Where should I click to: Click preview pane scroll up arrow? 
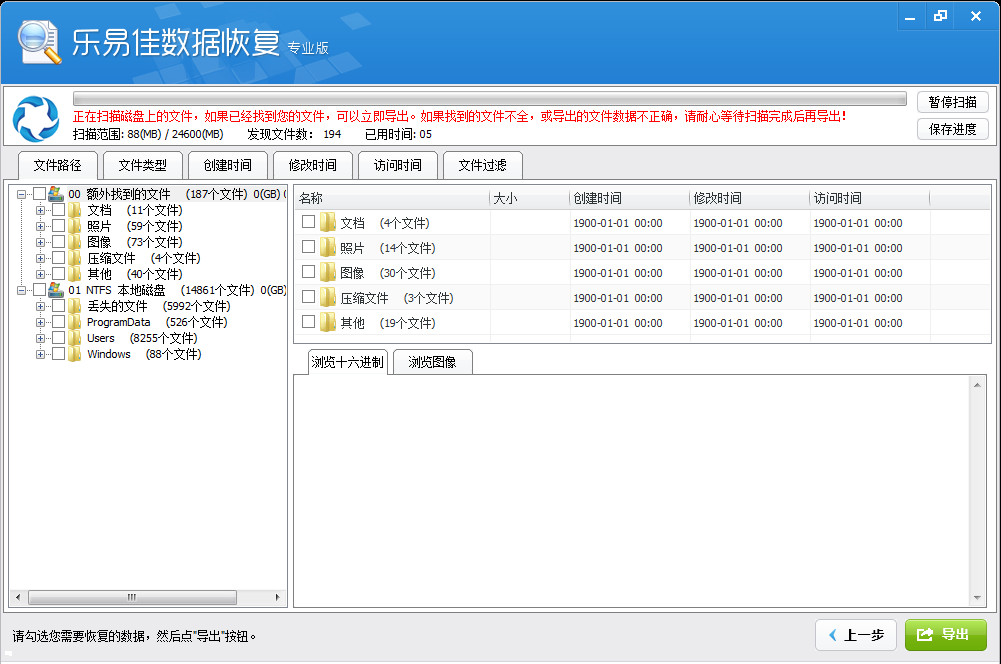tap(977, 385)
